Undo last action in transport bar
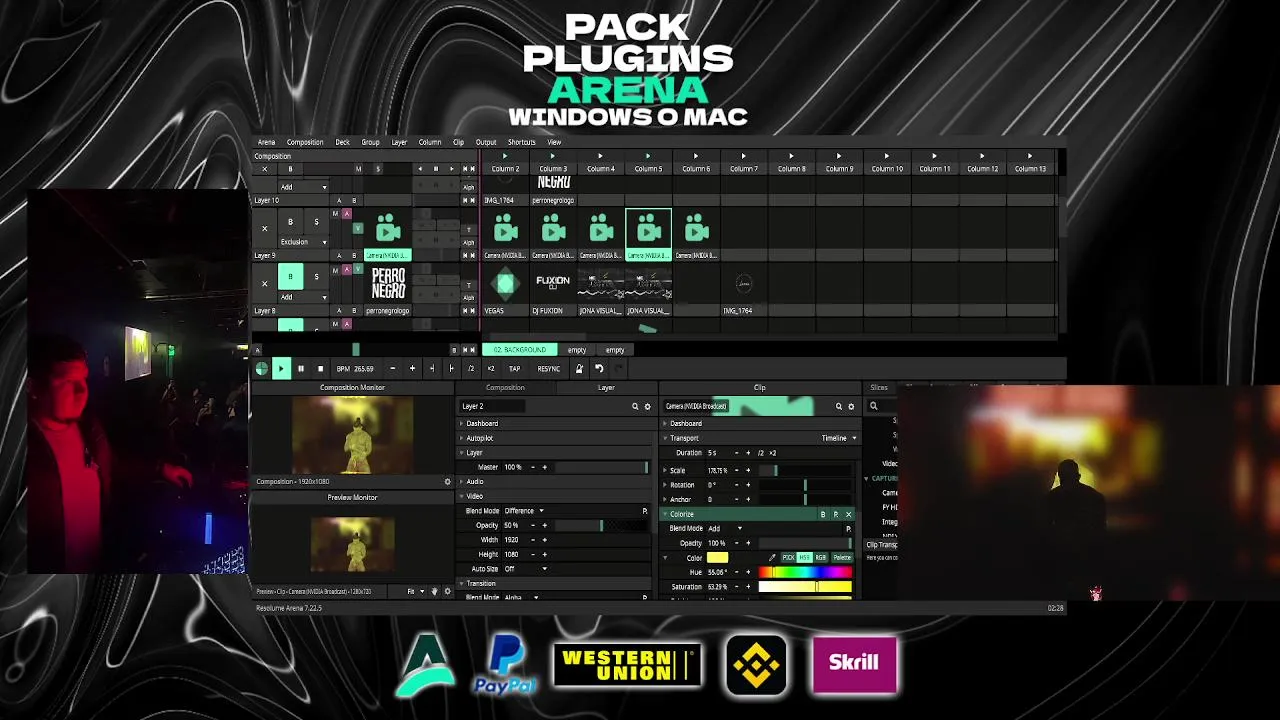Screen dimensions: 1280x720 pyautogui.click(x=599, y=369)
